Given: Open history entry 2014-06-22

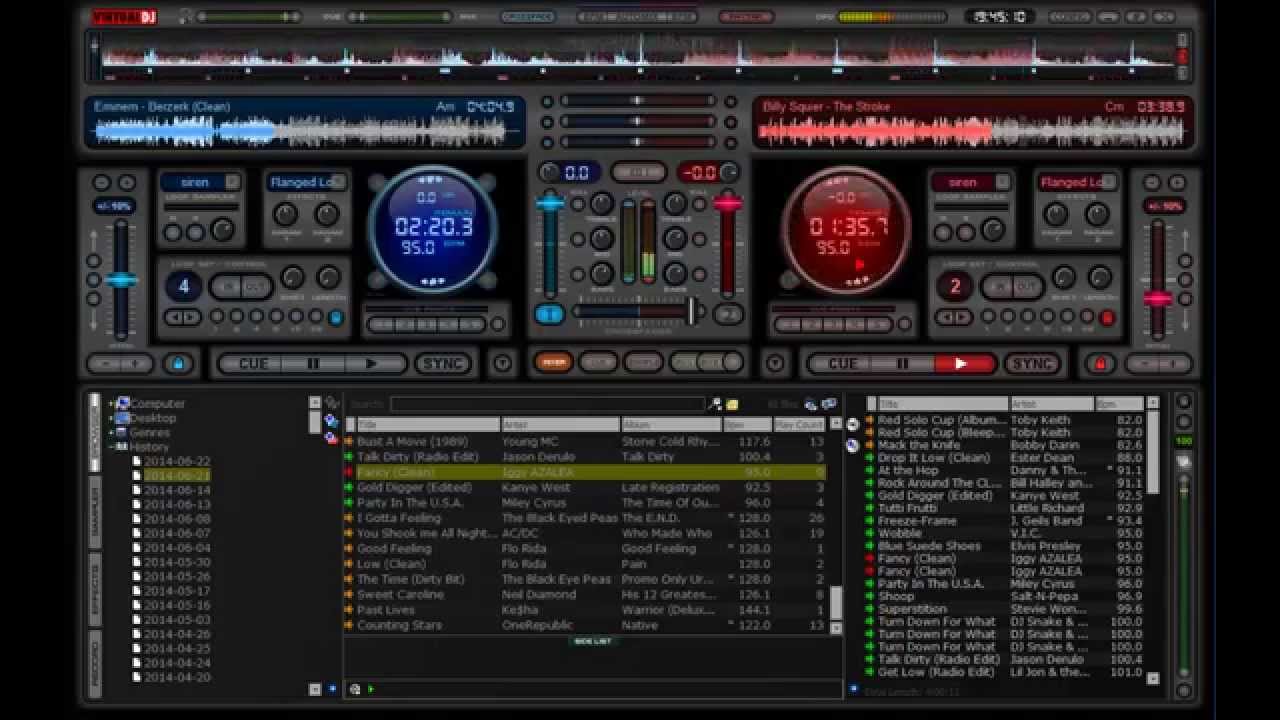Looking at the screenshot, I should [177, 461].
